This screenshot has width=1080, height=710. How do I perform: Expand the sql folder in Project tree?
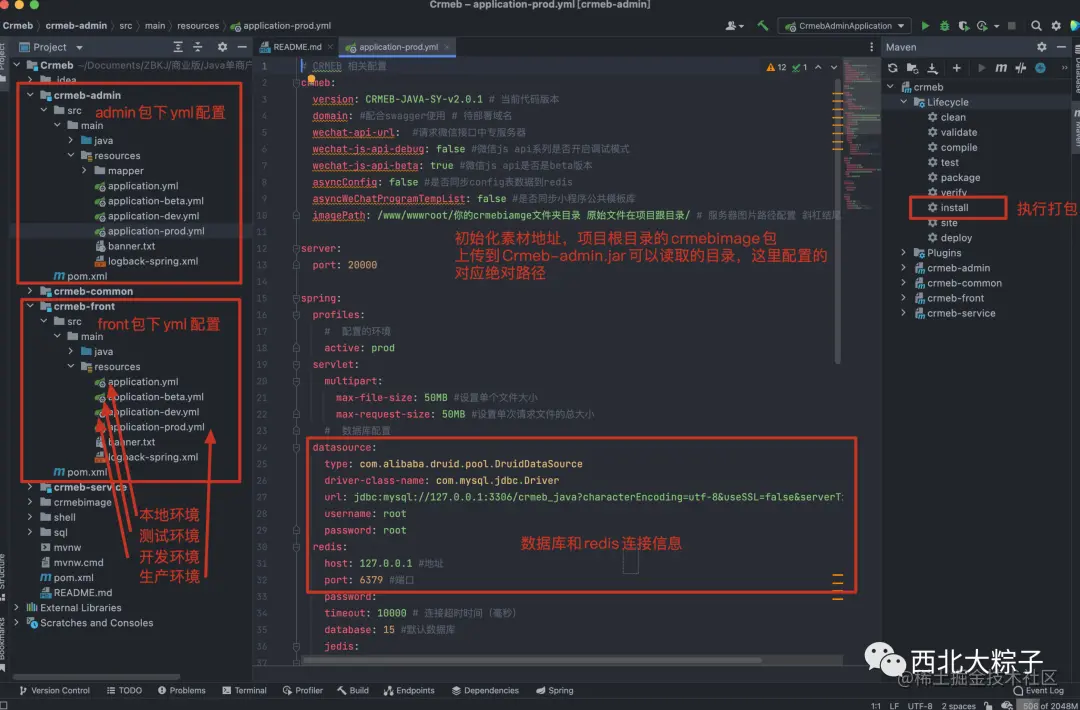pos(30,532)
